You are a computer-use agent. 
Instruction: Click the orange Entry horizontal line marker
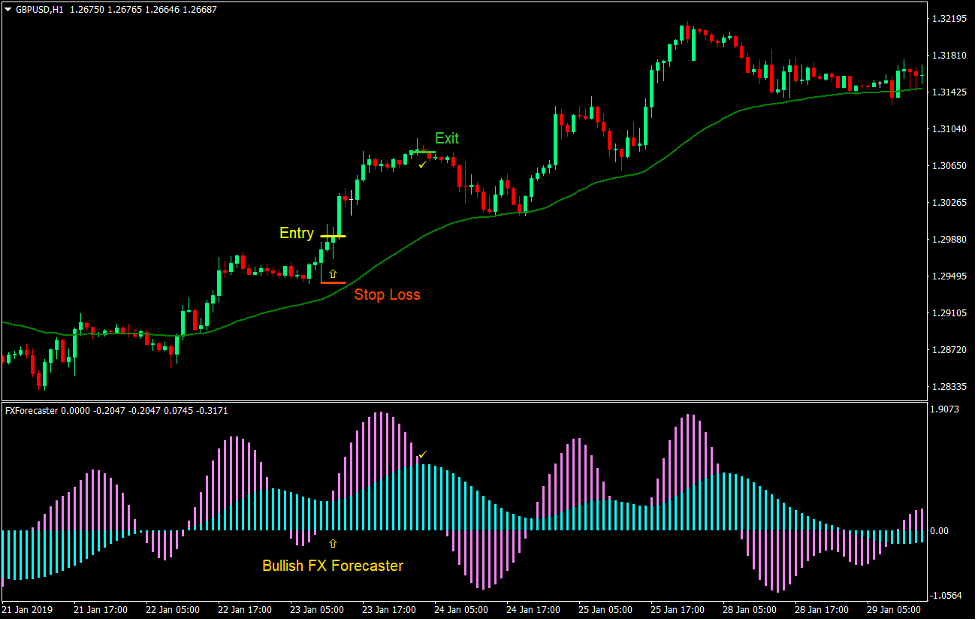pos(333,237)
